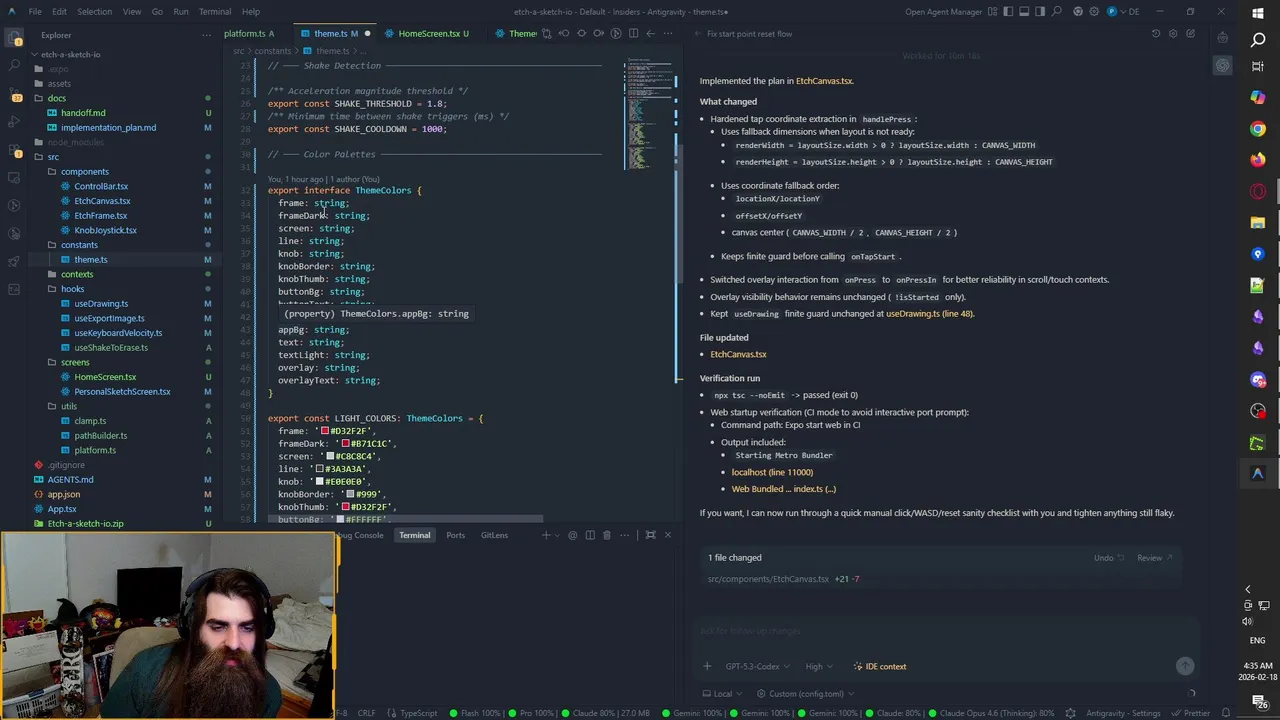Click the Windows Start button
This screenshot has height=720, width=1280.
pos(1258,13)
